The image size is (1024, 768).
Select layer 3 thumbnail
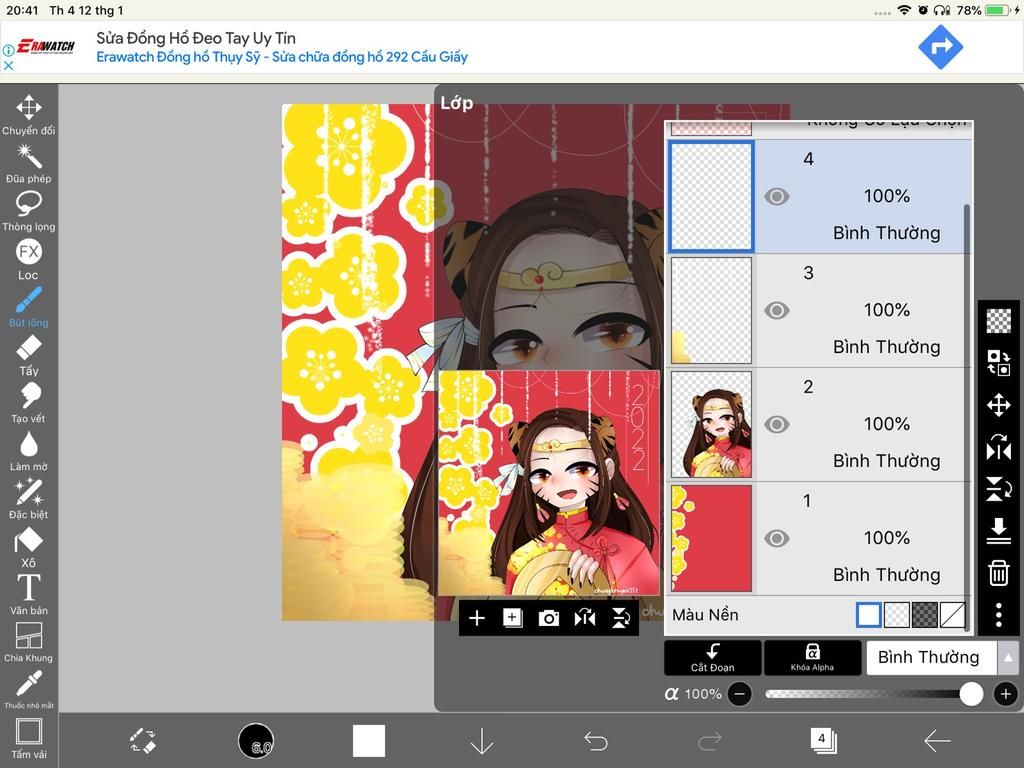[712, 310]
